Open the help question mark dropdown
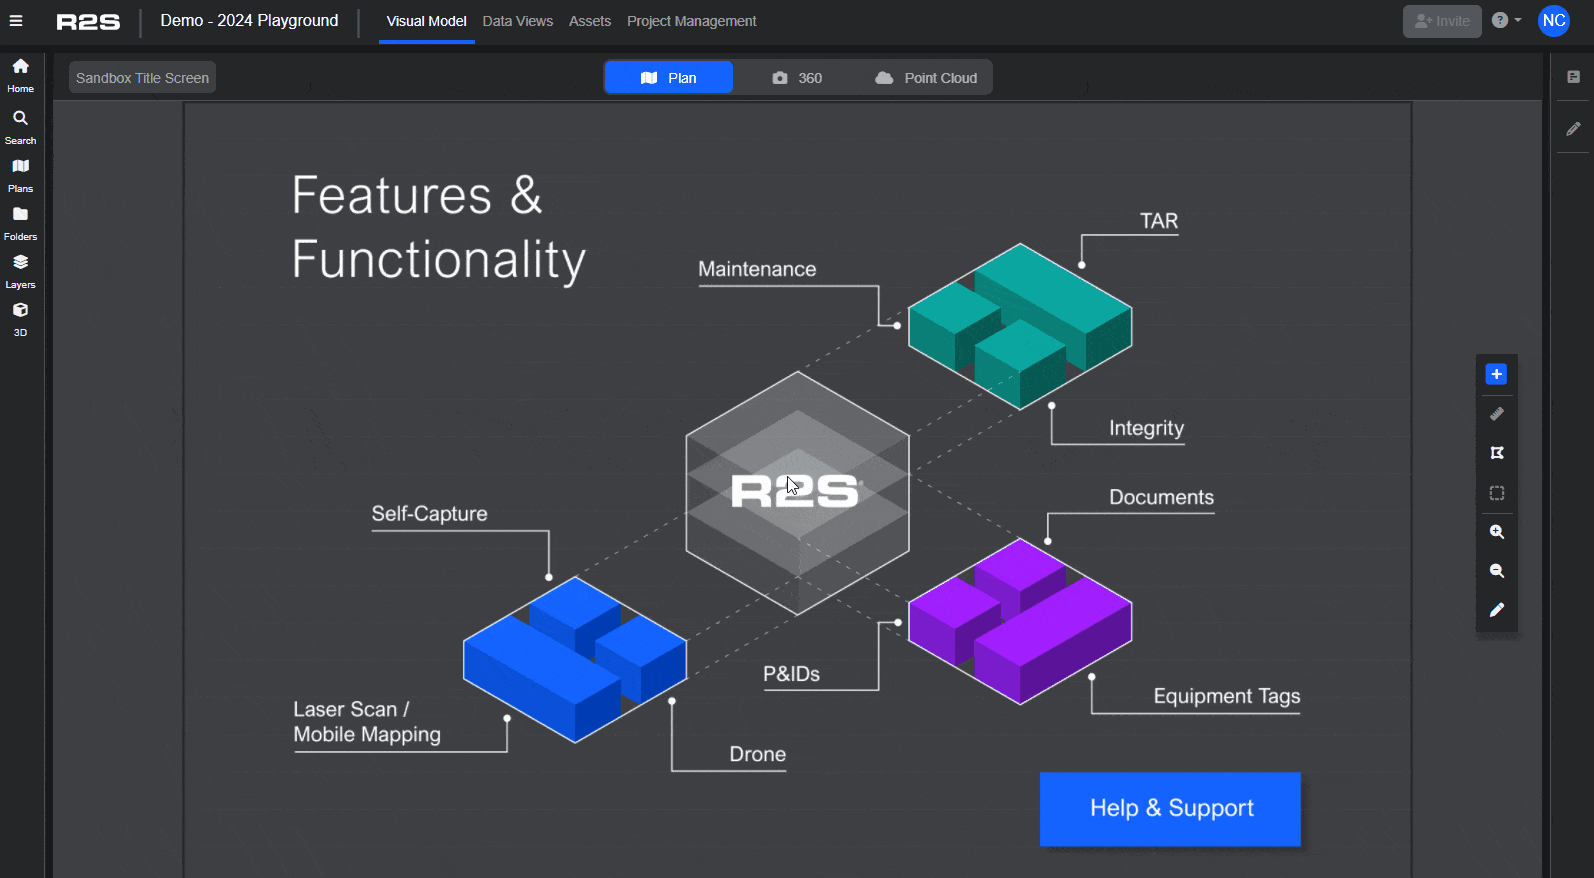 1506,20
